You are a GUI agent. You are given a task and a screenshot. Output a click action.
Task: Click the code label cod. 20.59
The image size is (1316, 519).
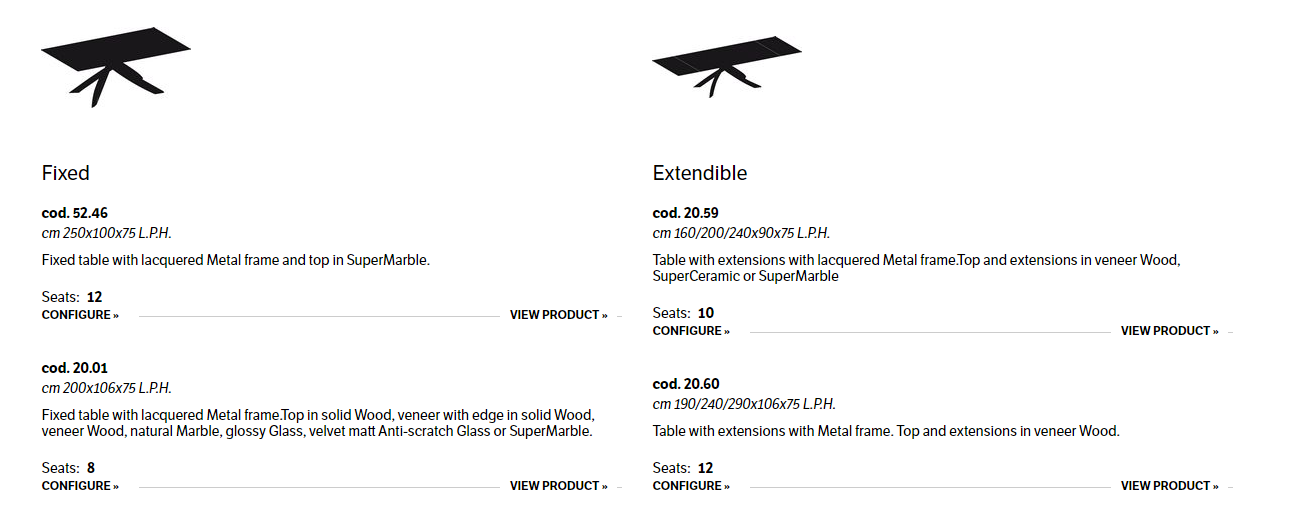tap(686, 213)
